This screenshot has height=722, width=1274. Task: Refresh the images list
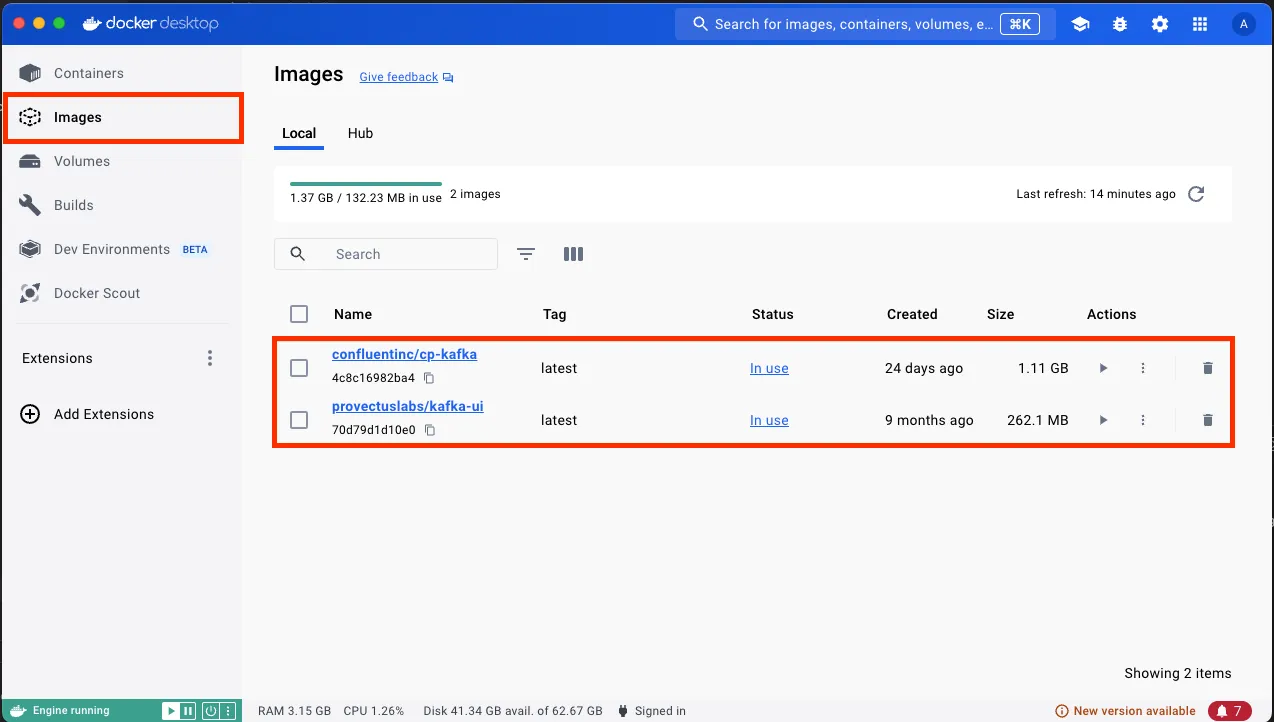point(1196,194)
